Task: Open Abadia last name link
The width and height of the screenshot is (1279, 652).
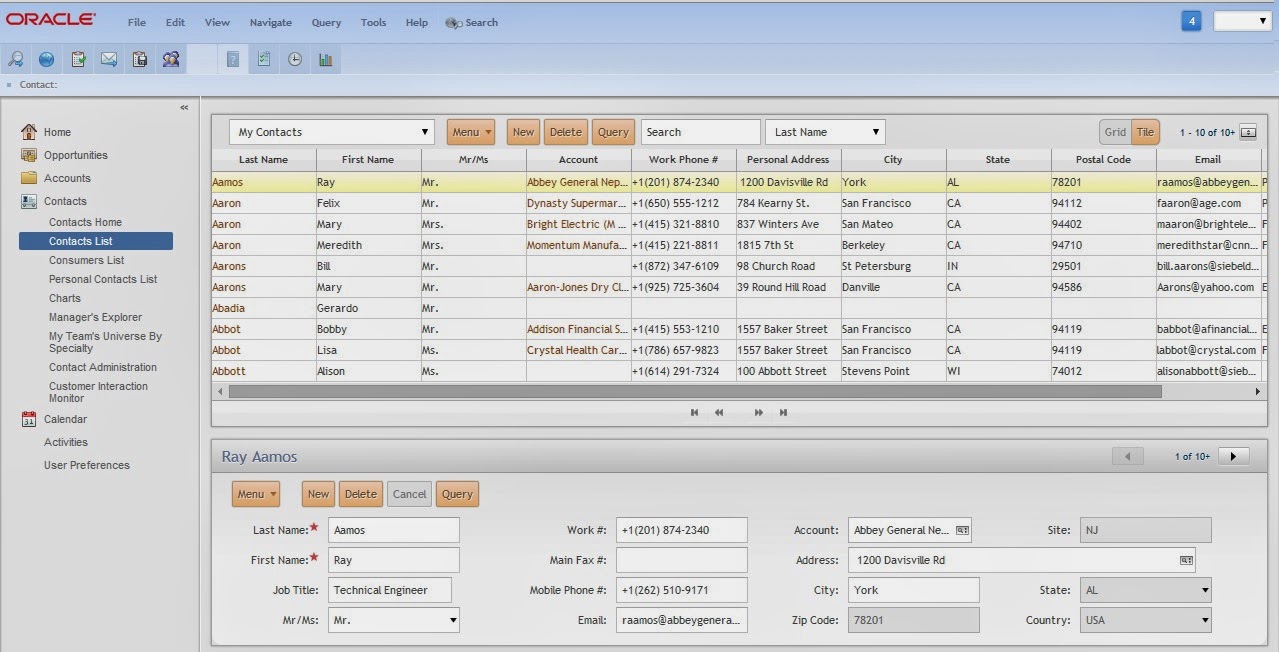Action: click(x=228, y=308)
